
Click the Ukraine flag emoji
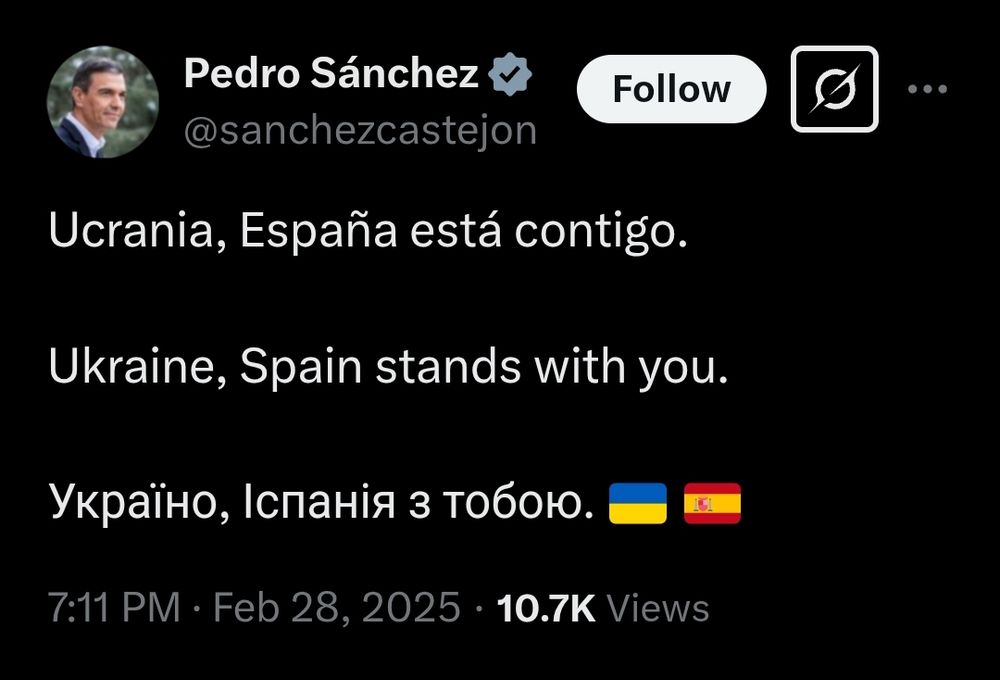638,503
